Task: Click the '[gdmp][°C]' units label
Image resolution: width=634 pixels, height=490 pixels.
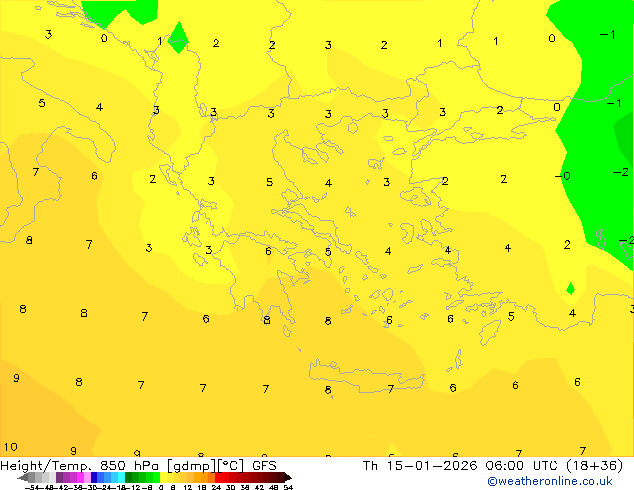Action: (206, 466)
